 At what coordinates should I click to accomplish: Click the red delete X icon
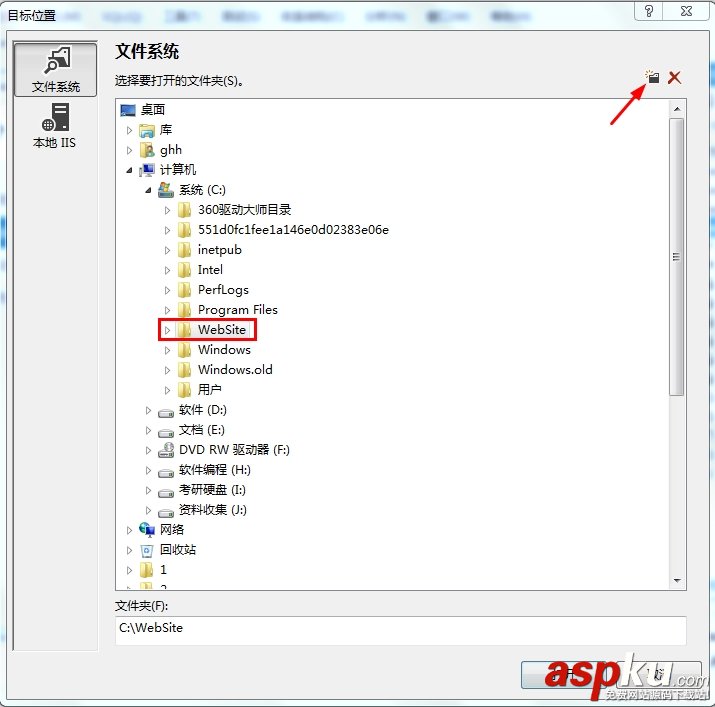click(x=674, y=78)
